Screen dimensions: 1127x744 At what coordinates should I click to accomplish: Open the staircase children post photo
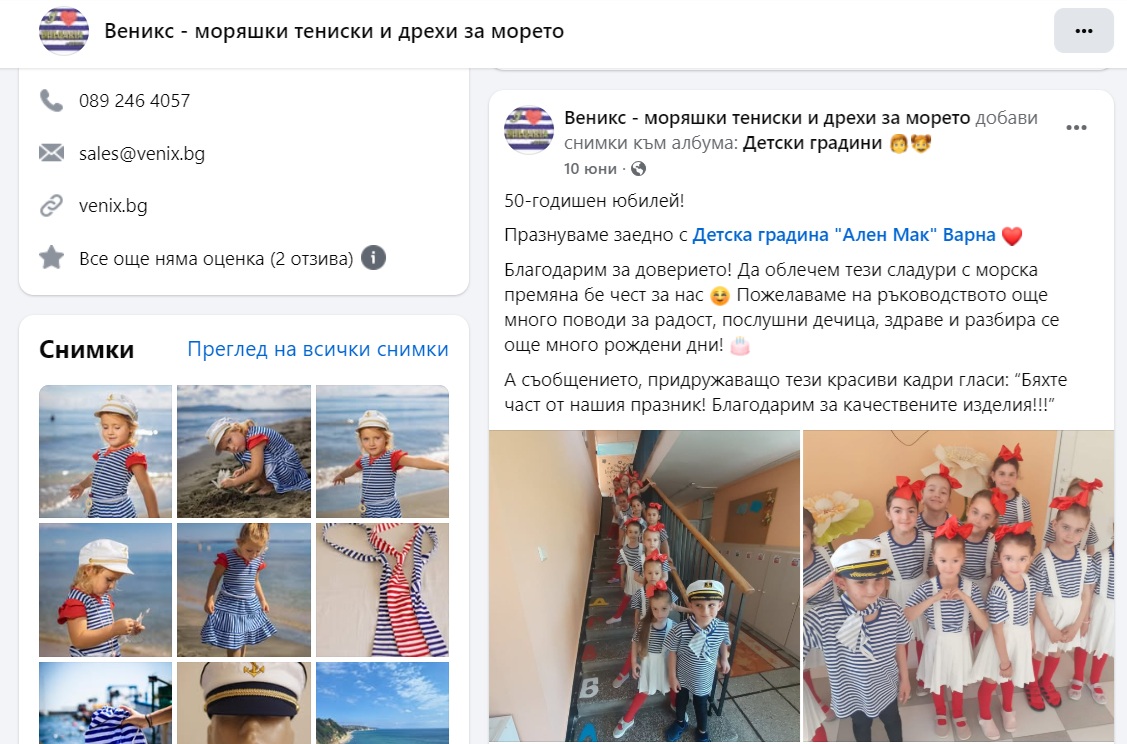(644, 586)
